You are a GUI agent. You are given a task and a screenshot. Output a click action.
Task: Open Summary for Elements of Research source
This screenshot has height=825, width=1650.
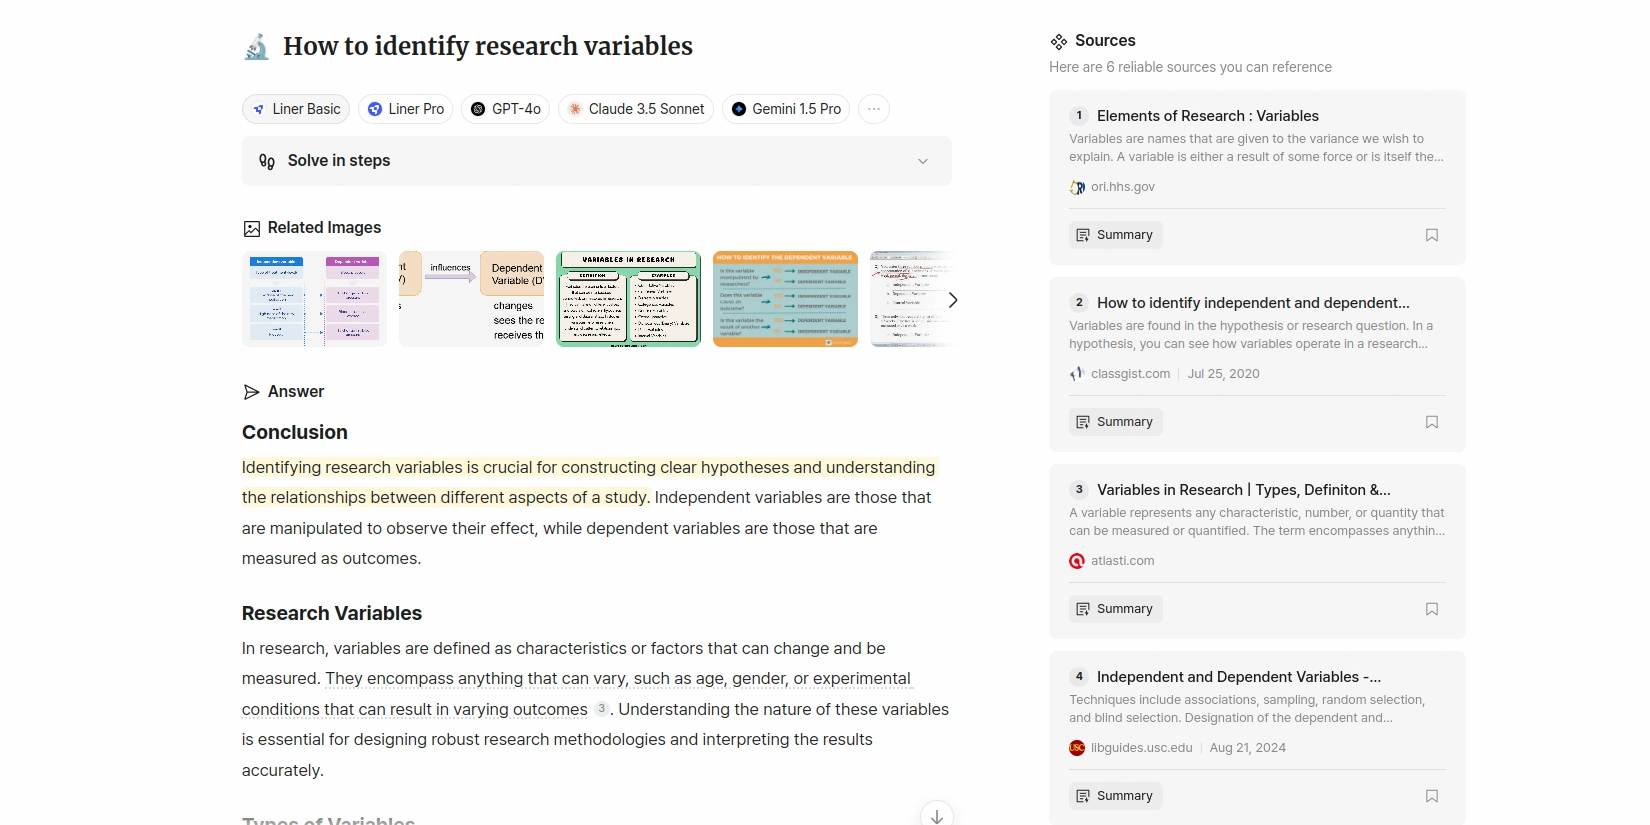[x=1115, y=235]
